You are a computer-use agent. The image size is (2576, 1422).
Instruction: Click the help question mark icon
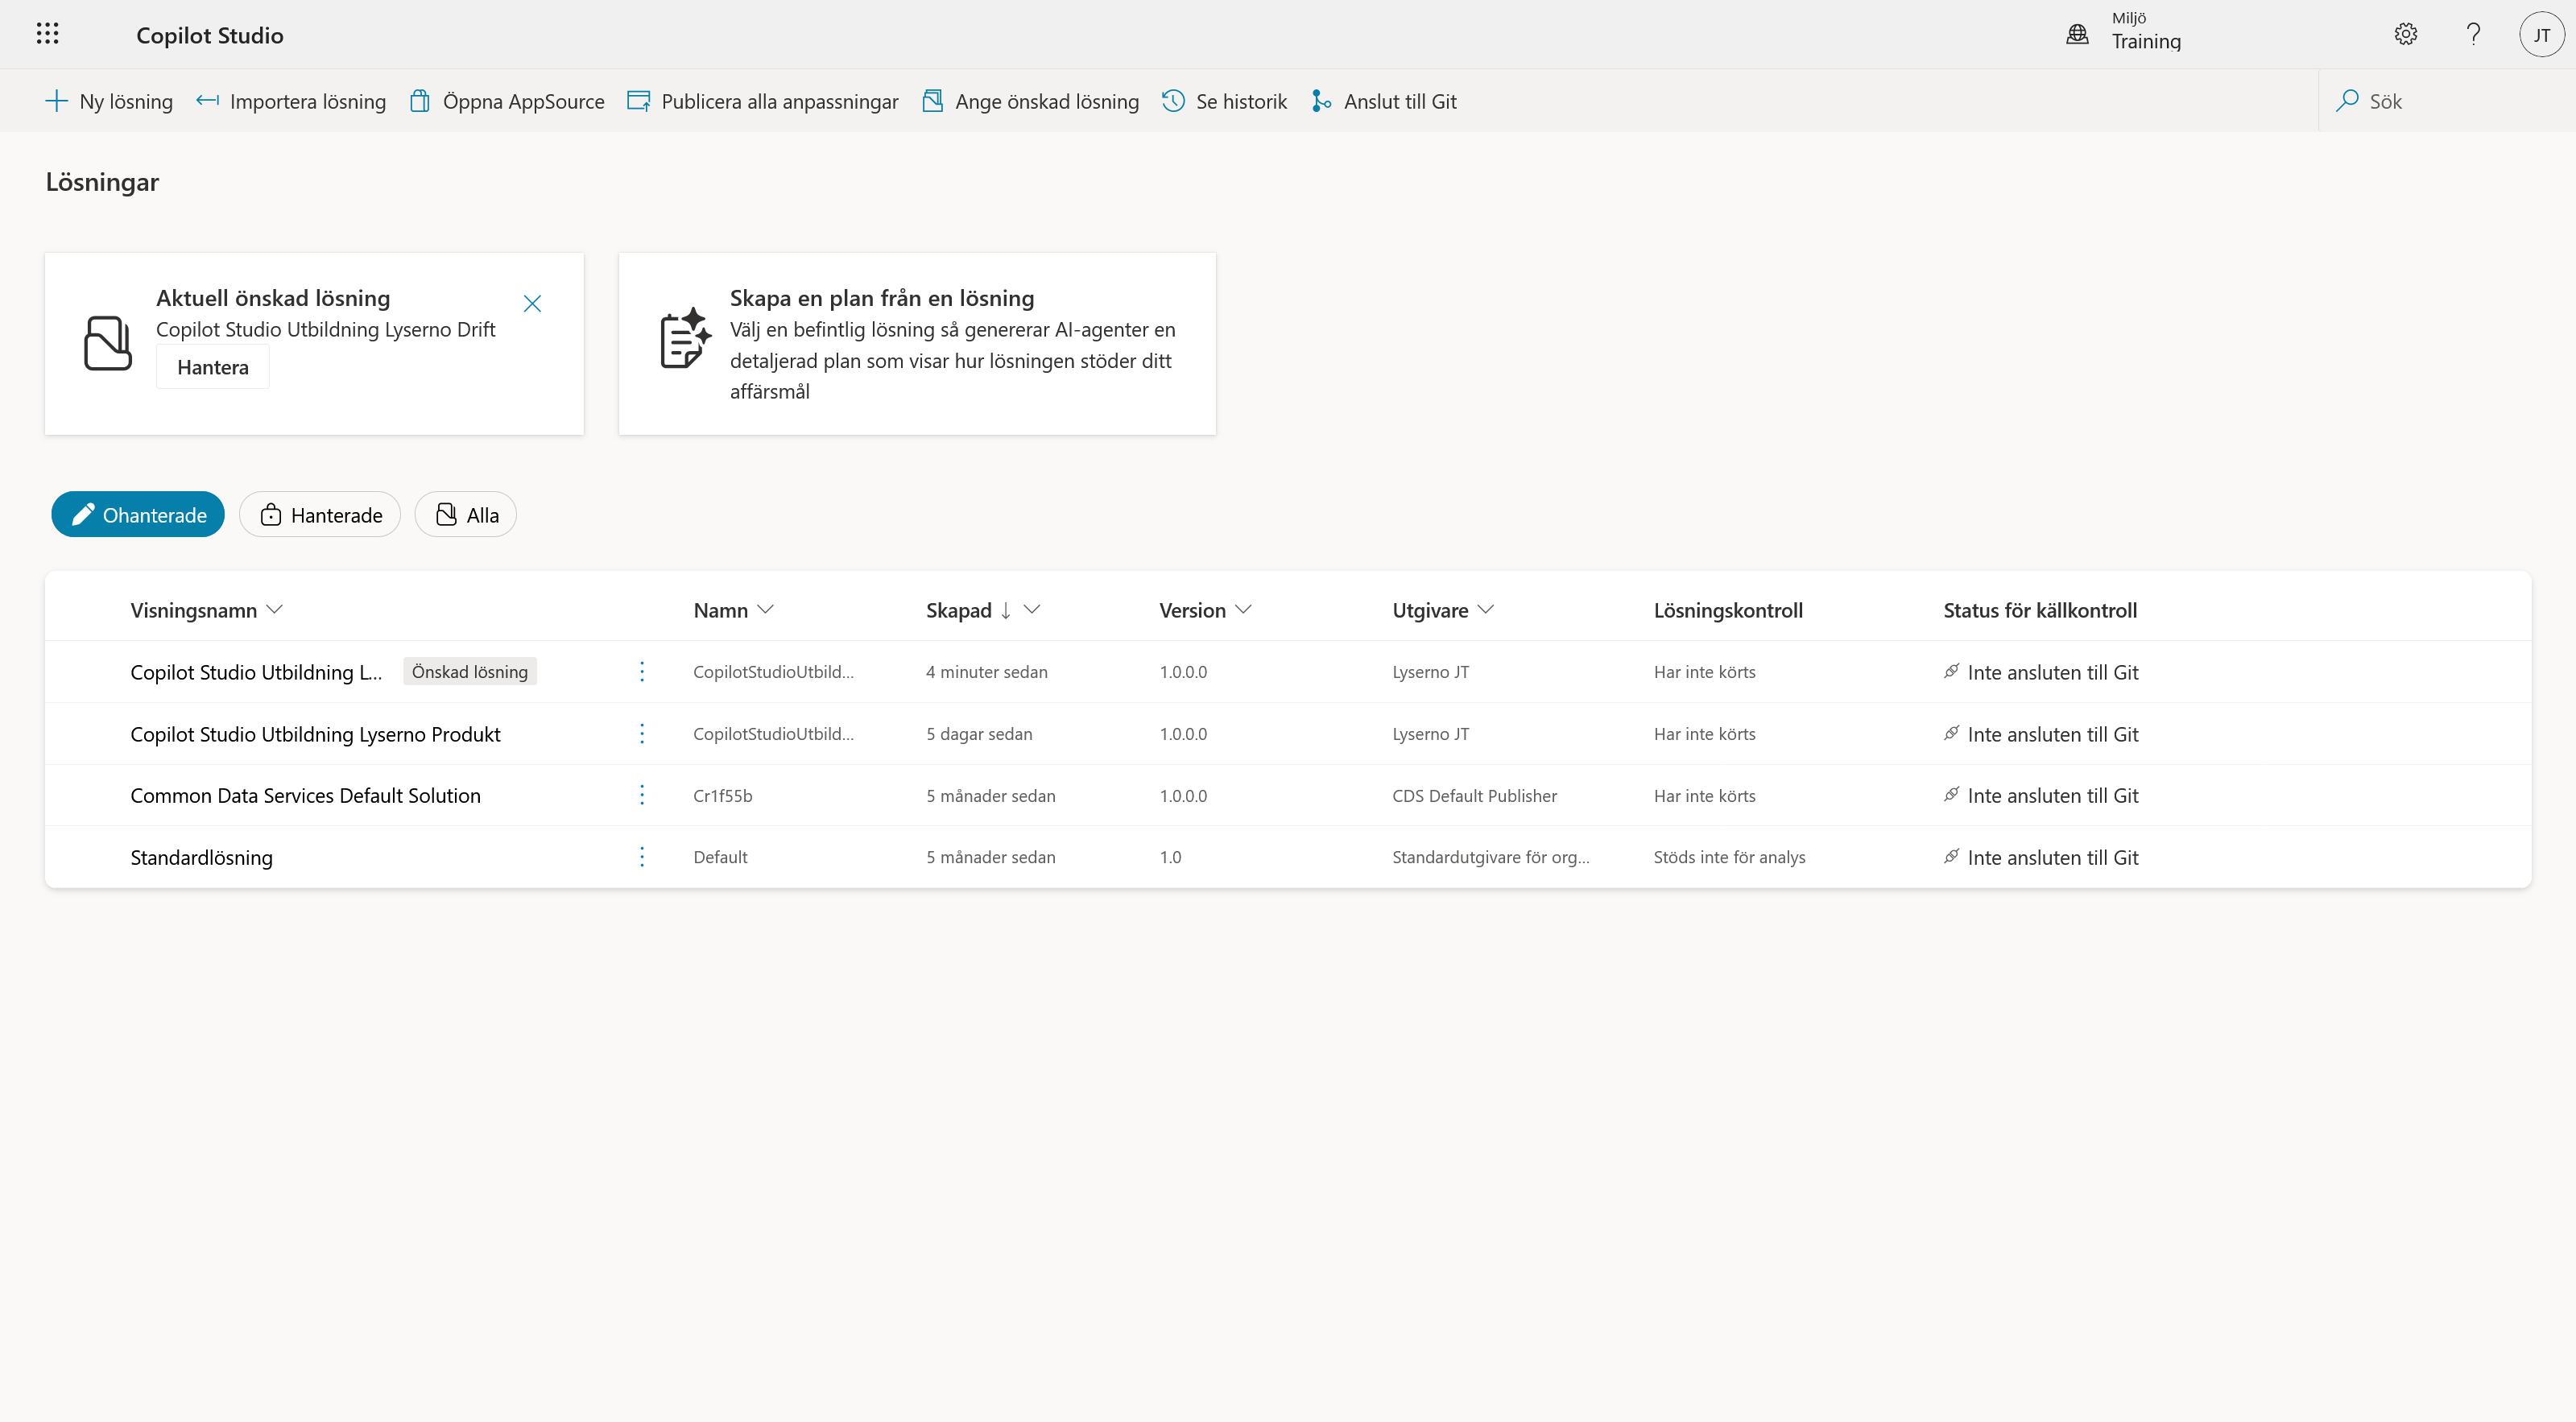click(x=2473, y=34)
